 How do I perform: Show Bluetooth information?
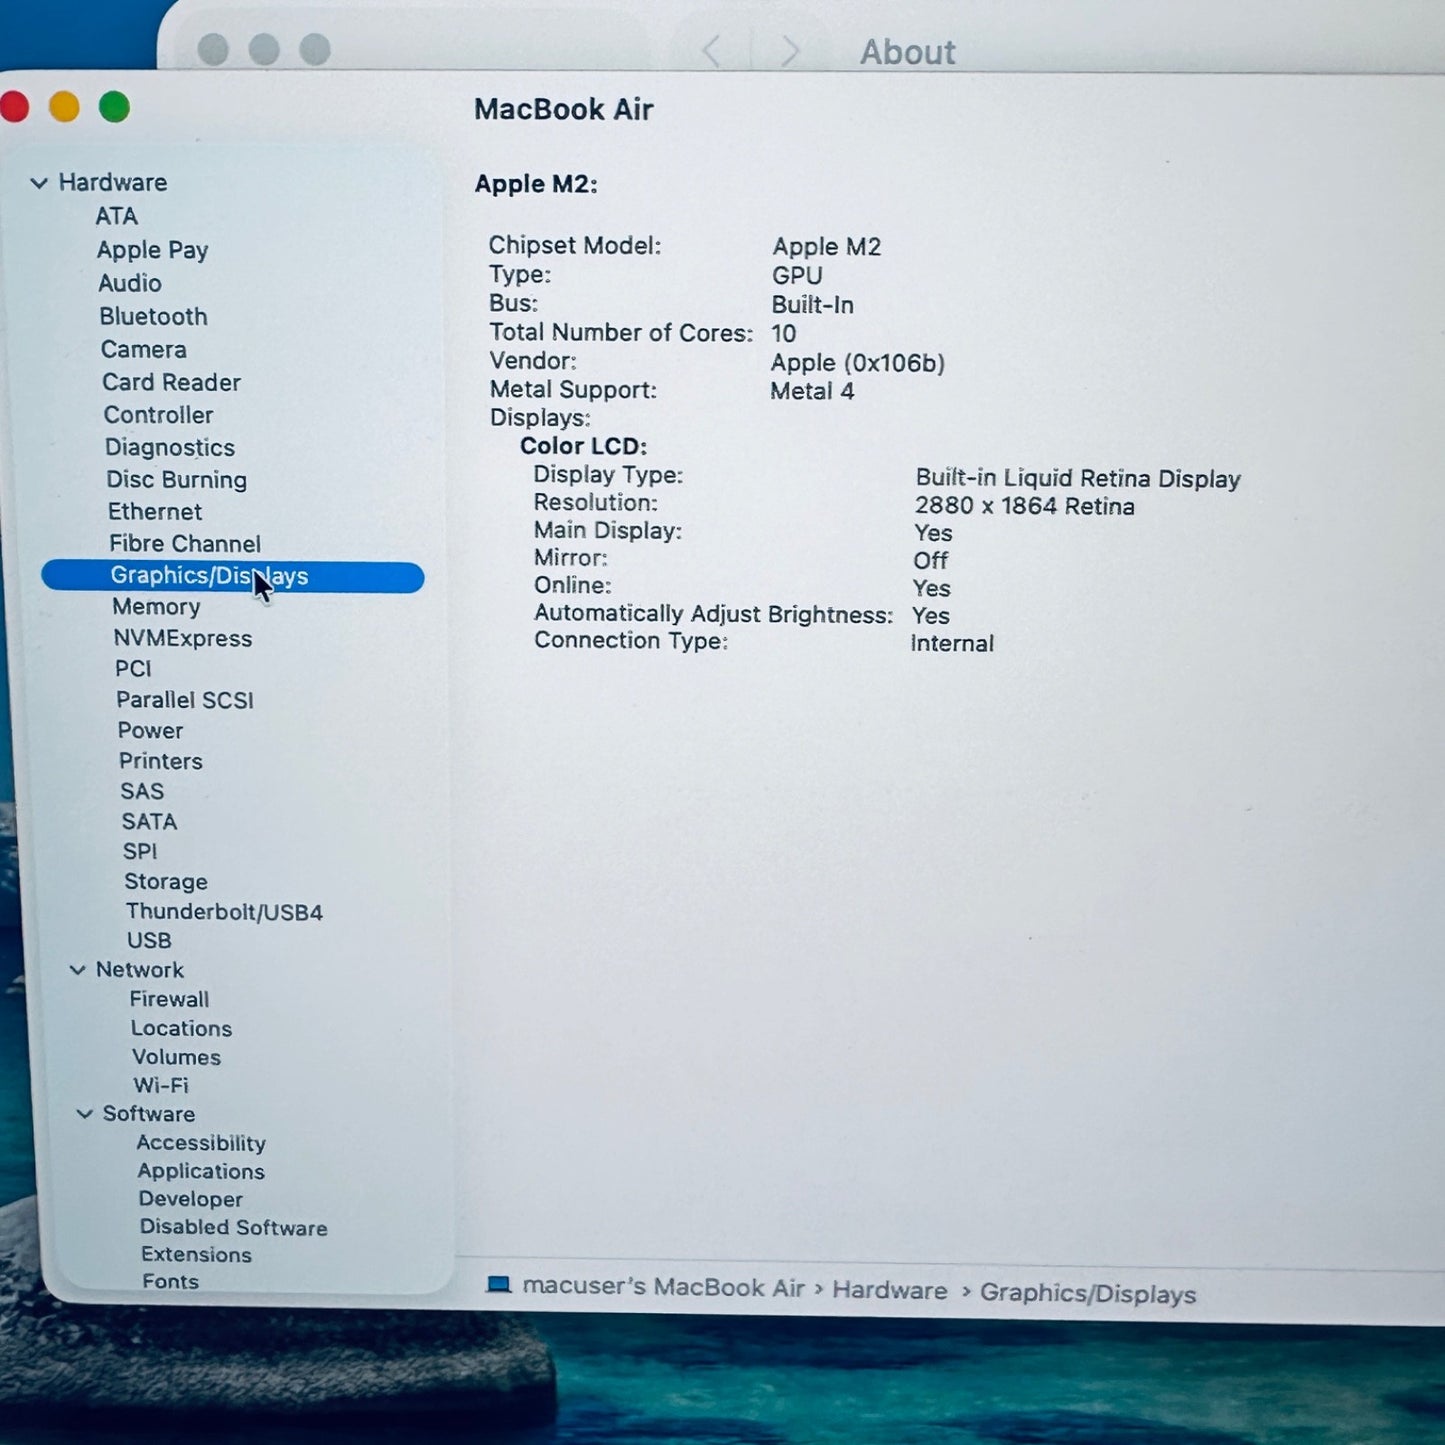point(154,317)
